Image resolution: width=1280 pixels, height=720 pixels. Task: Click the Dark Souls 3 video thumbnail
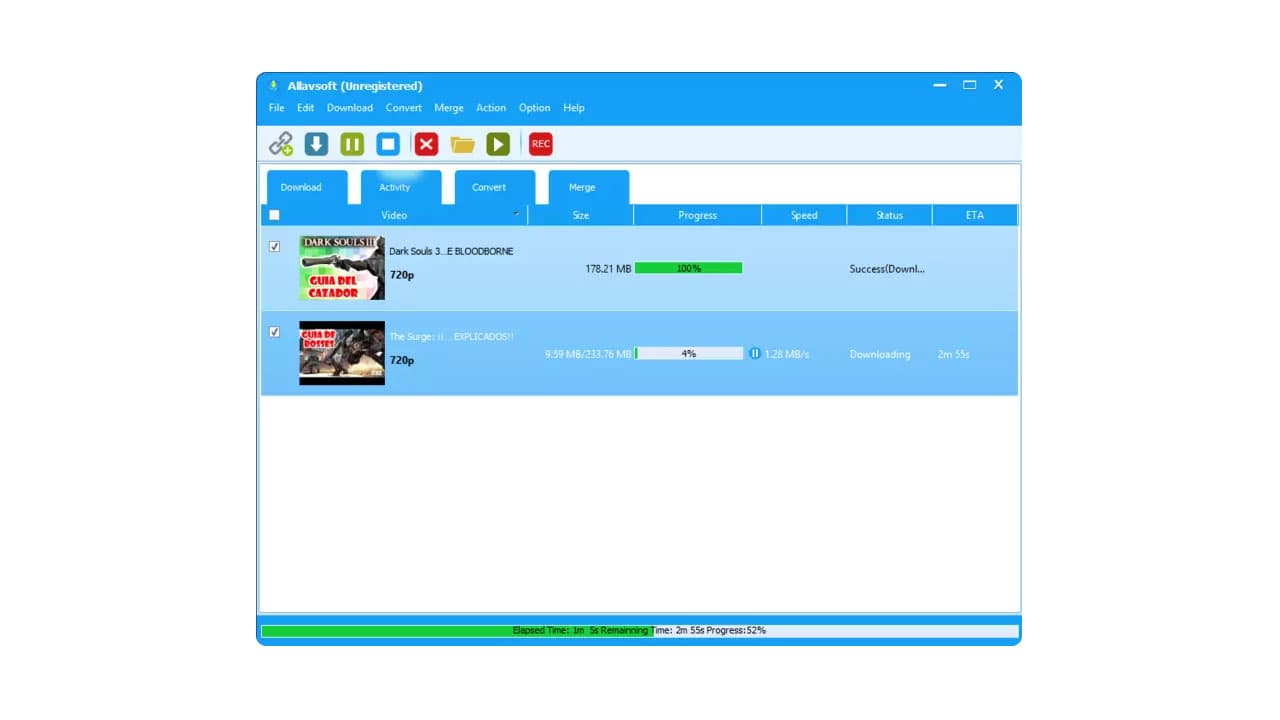(x=341, y=268)
